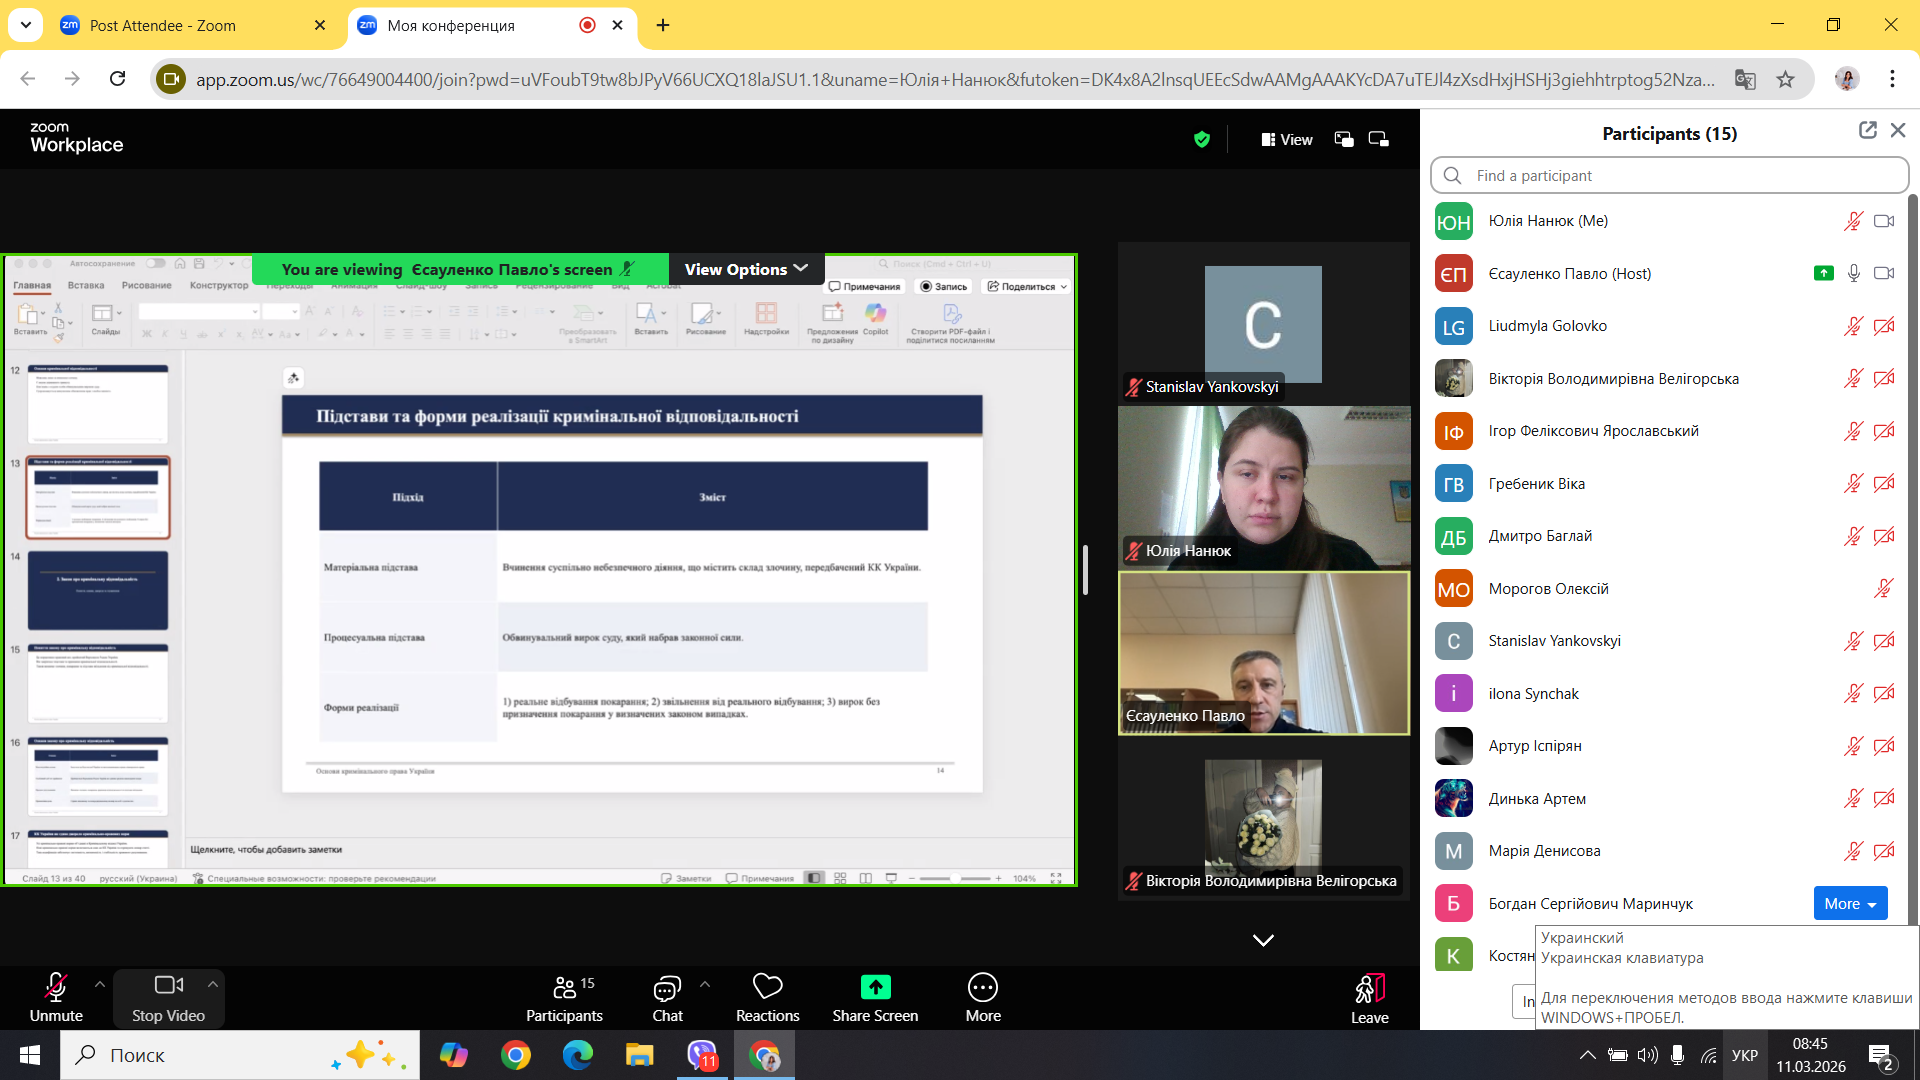Switch to Post Attendee - Zoom tab

click(163, 25)
